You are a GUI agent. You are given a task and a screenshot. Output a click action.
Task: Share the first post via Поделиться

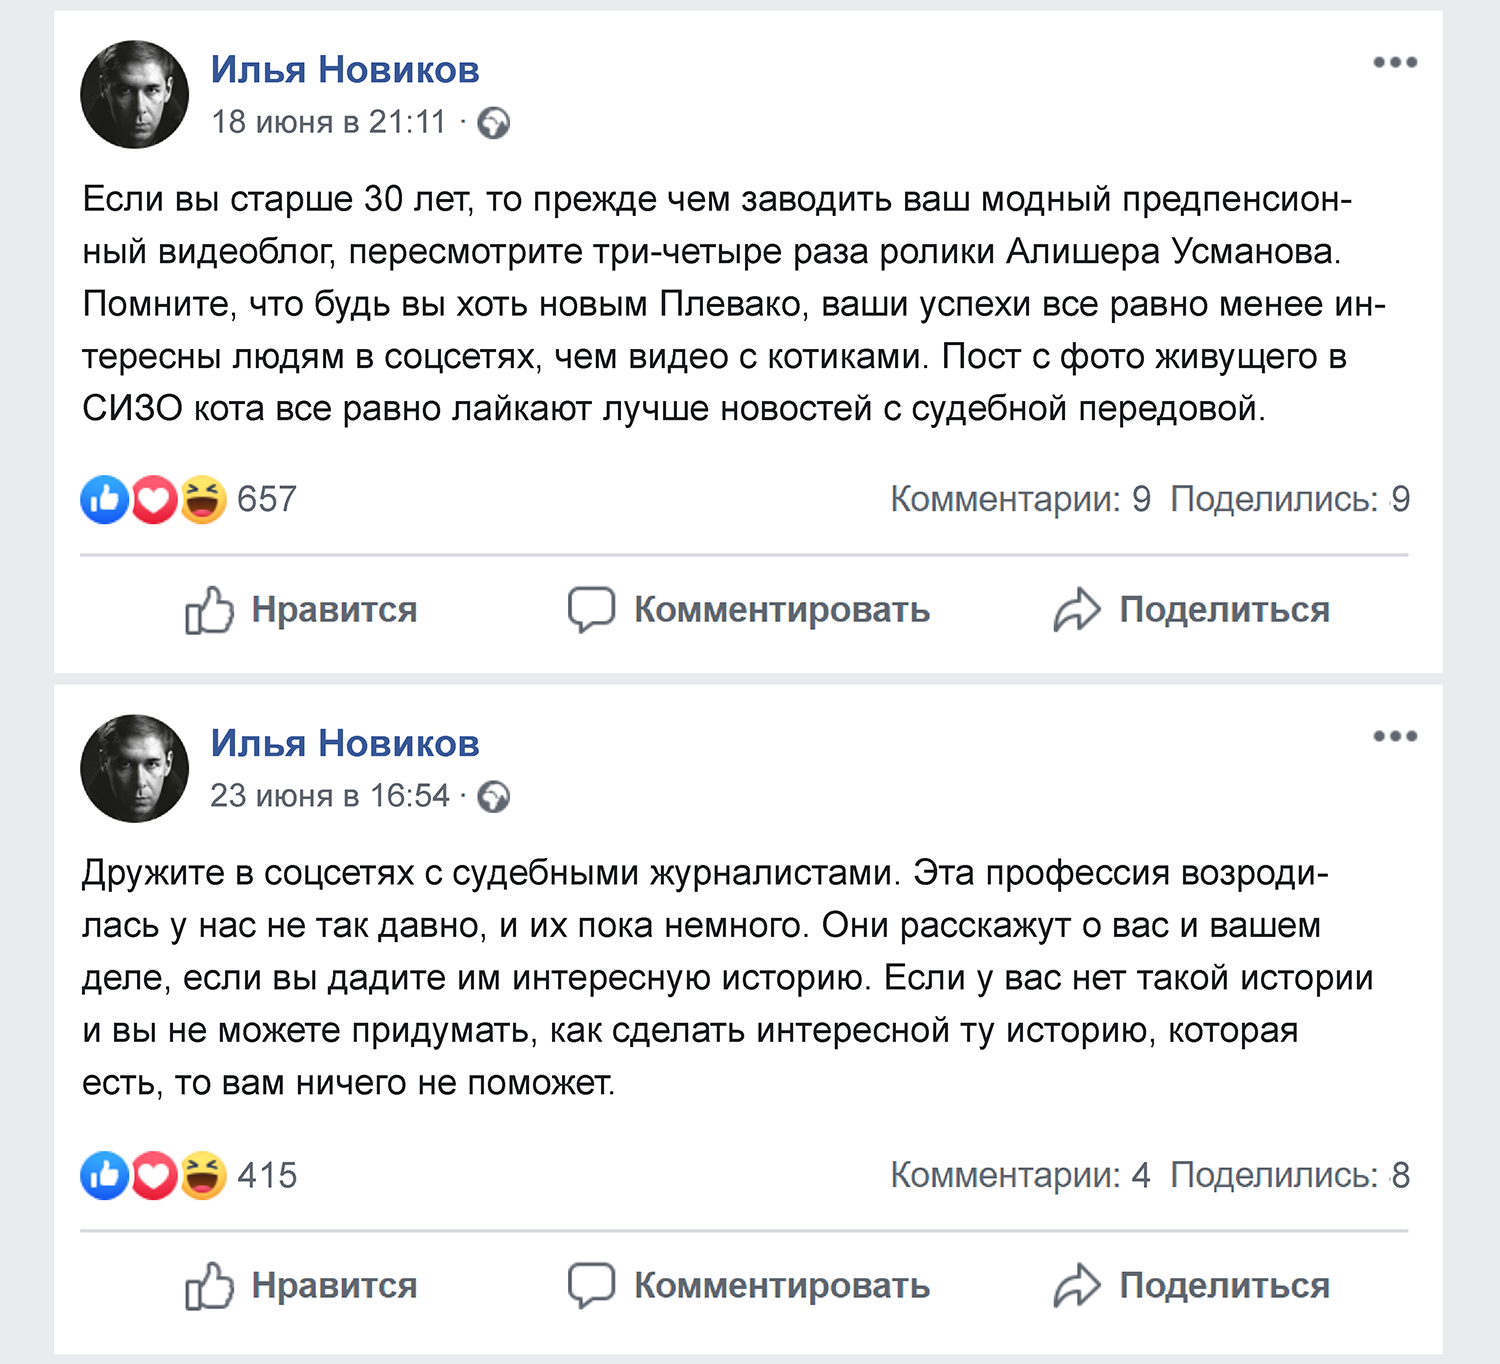click(x=1191, y=610)
